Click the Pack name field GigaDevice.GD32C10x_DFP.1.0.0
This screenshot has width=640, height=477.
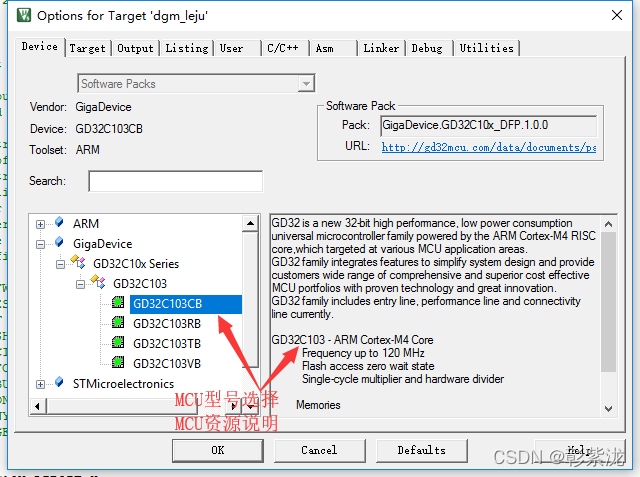pyautogui.click(x=489, y=125)
